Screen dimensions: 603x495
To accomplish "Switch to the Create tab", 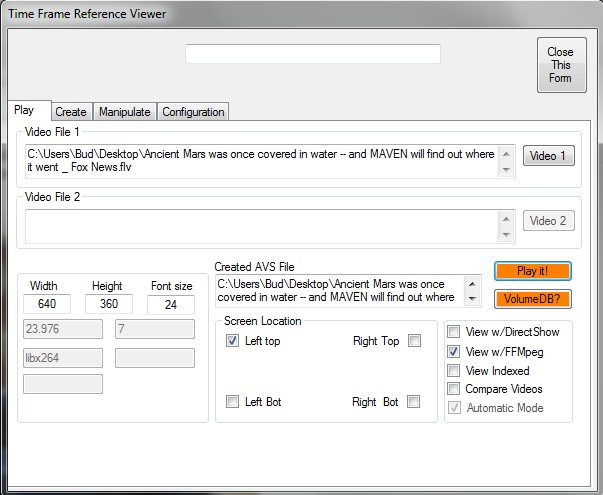I will (x=70, y=112).
